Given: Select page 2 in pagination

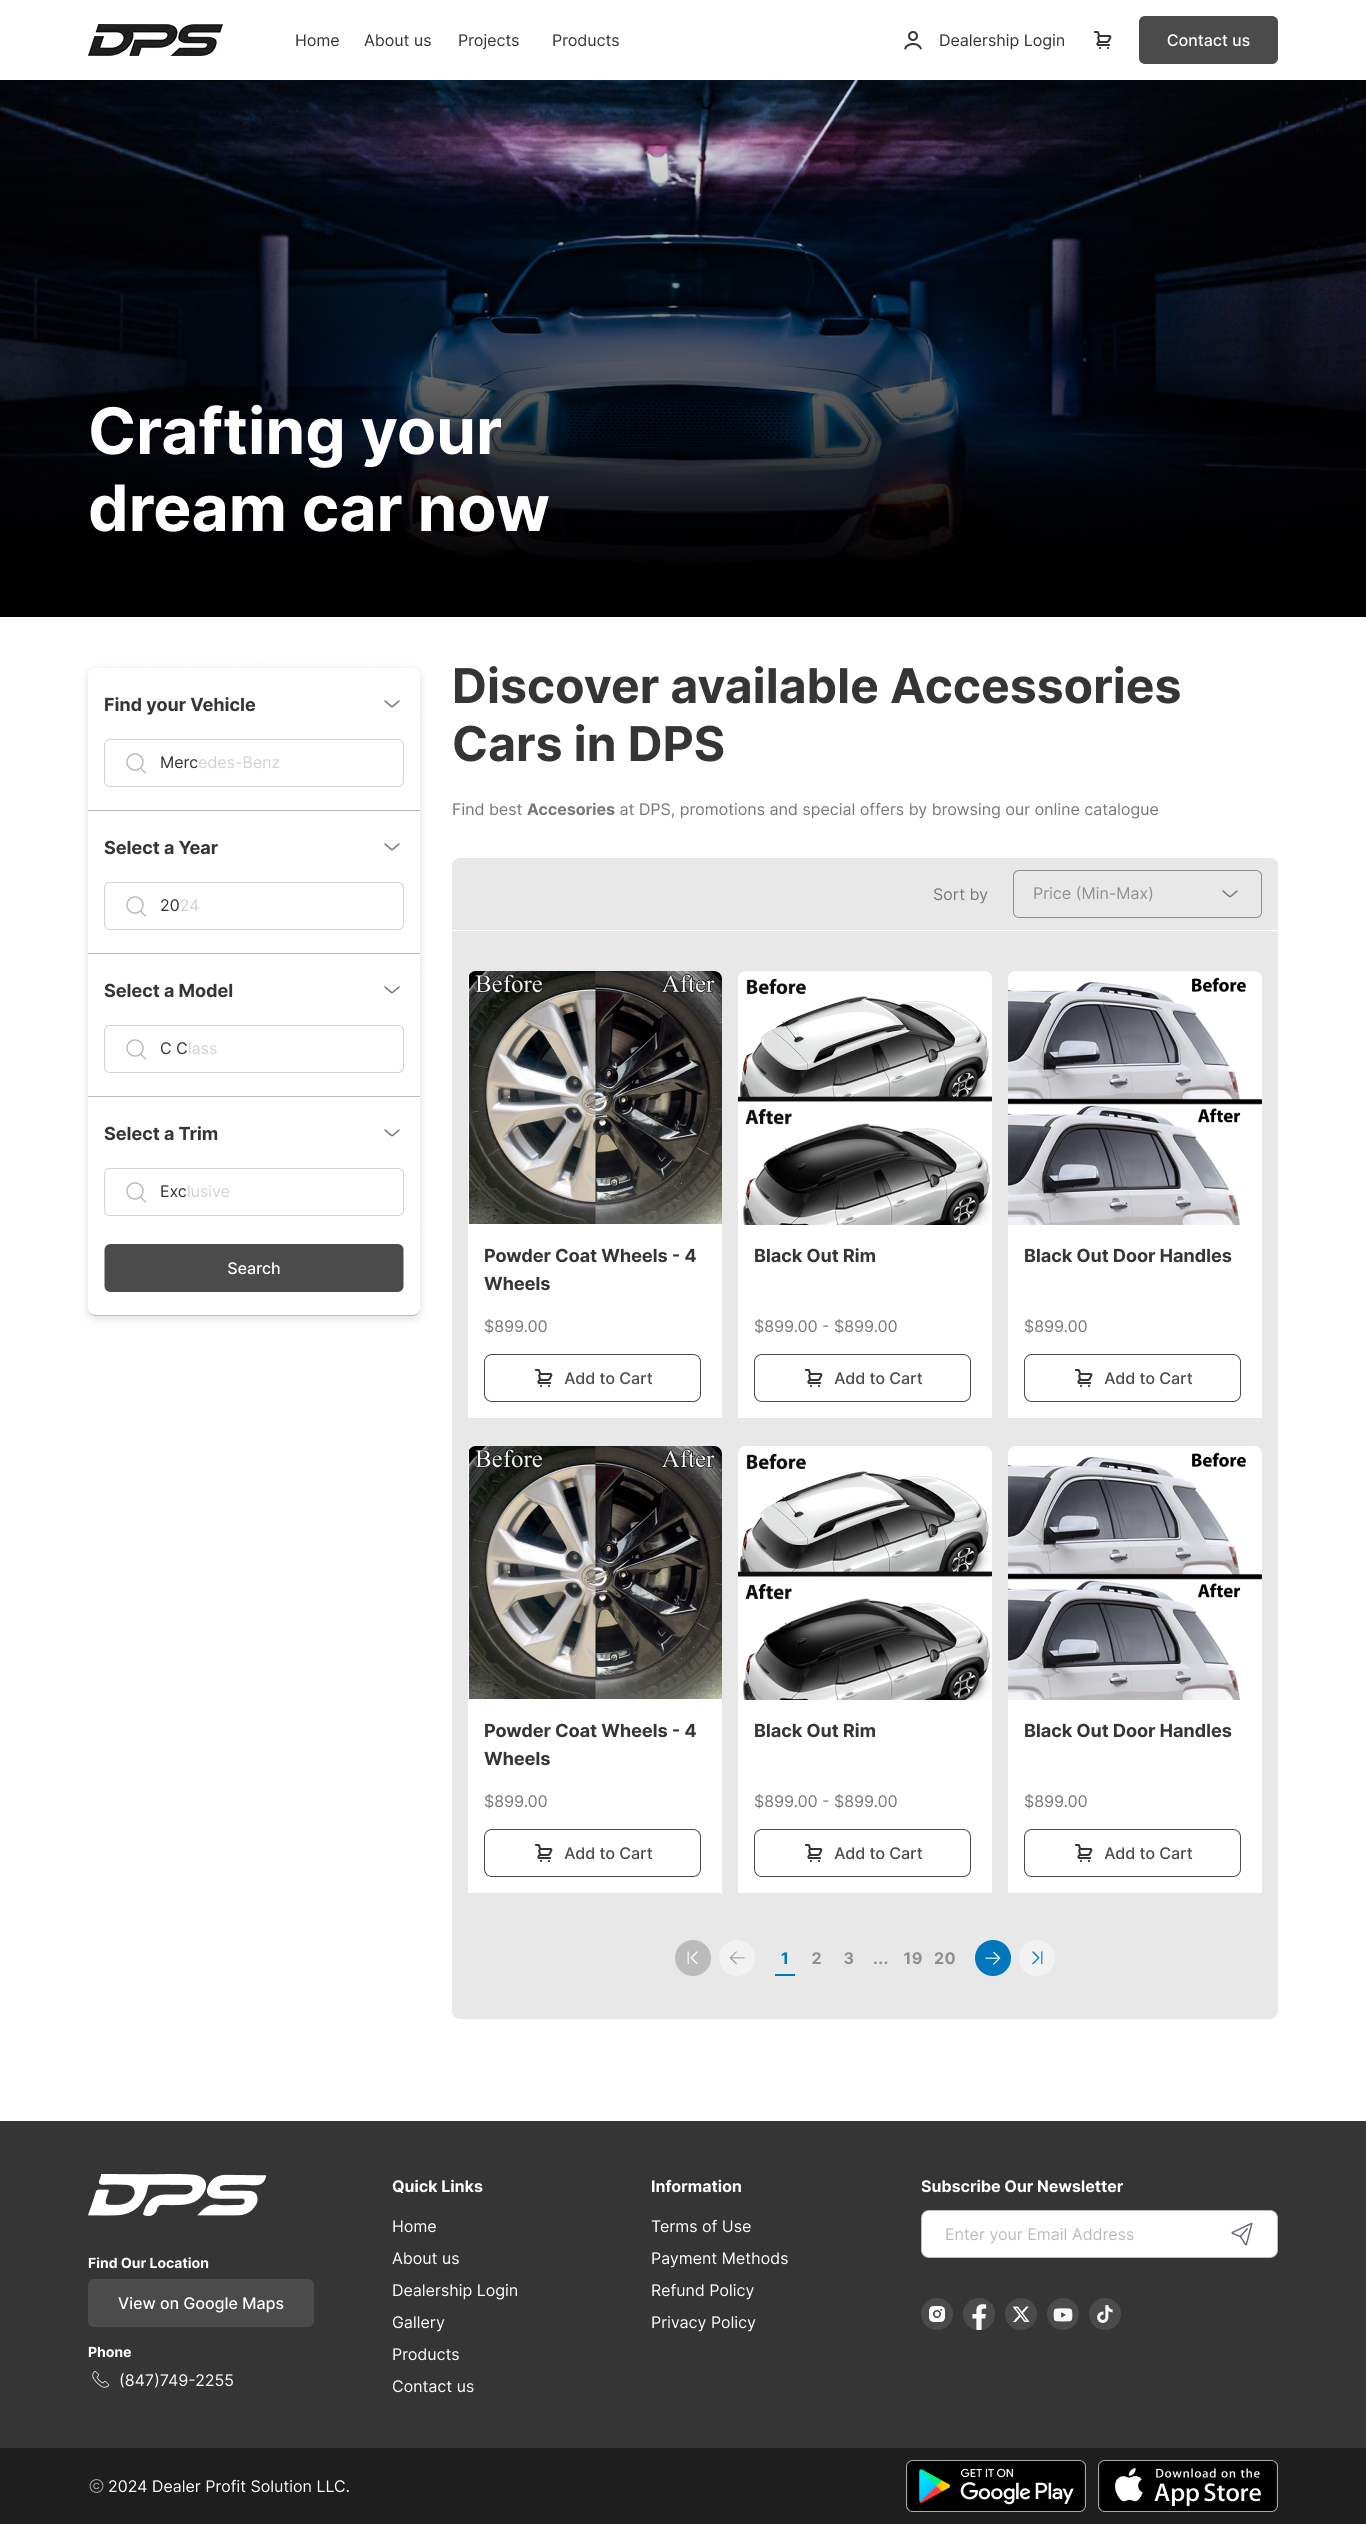Looking at the screenshot, I should click(817, 1958).
